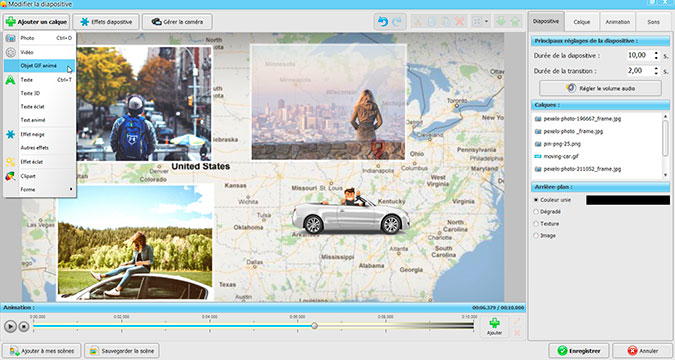
Task: Click the Calques list scrollbar
Action: 666,138
